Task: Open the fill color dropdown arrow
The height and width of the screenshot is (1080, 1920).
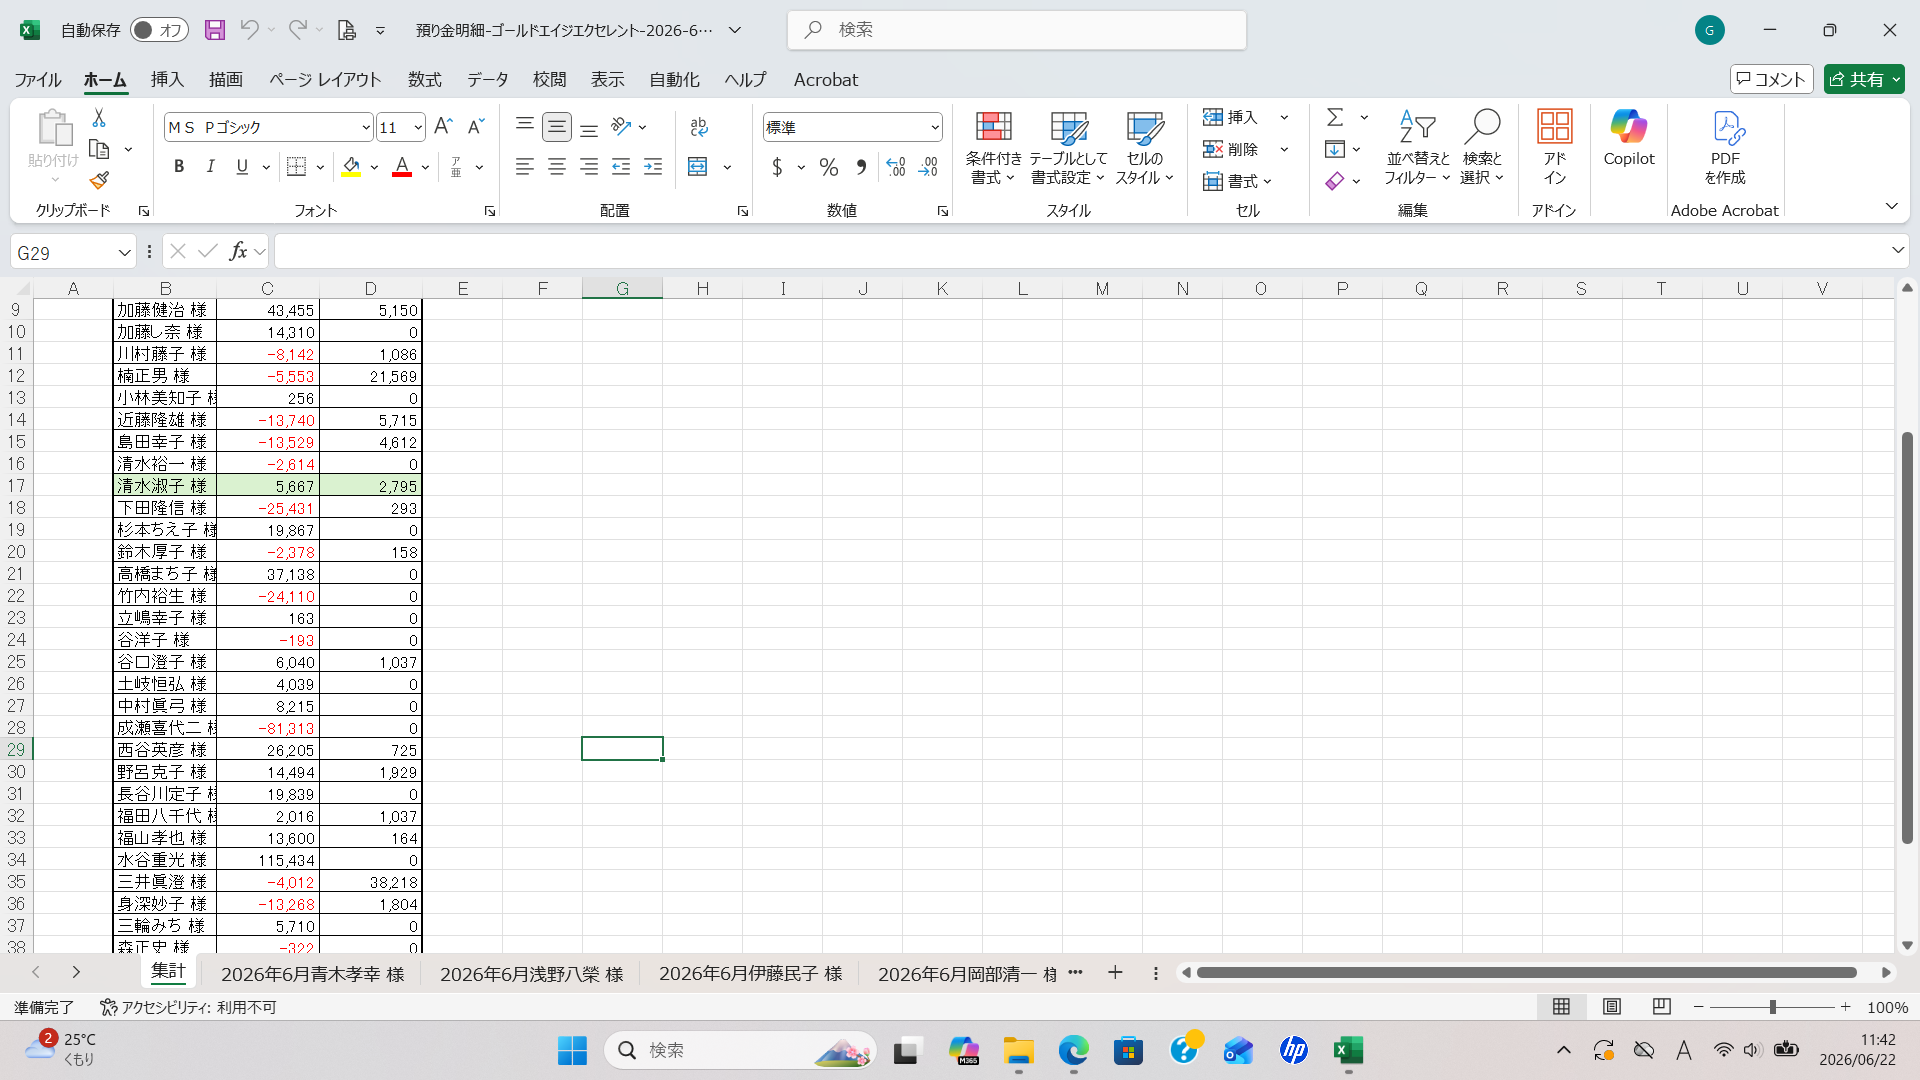Action: pyautogui.click(x=375, y=168)
